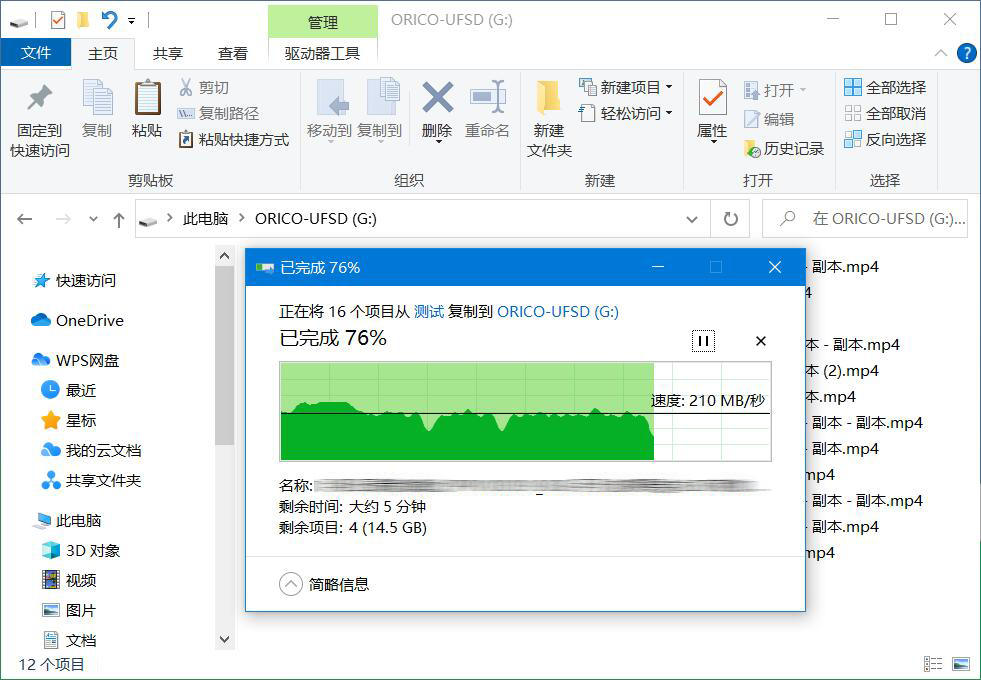Open 图片 folder in sidebar
This screenshot has width=981, height=680.
coord(68,611)
